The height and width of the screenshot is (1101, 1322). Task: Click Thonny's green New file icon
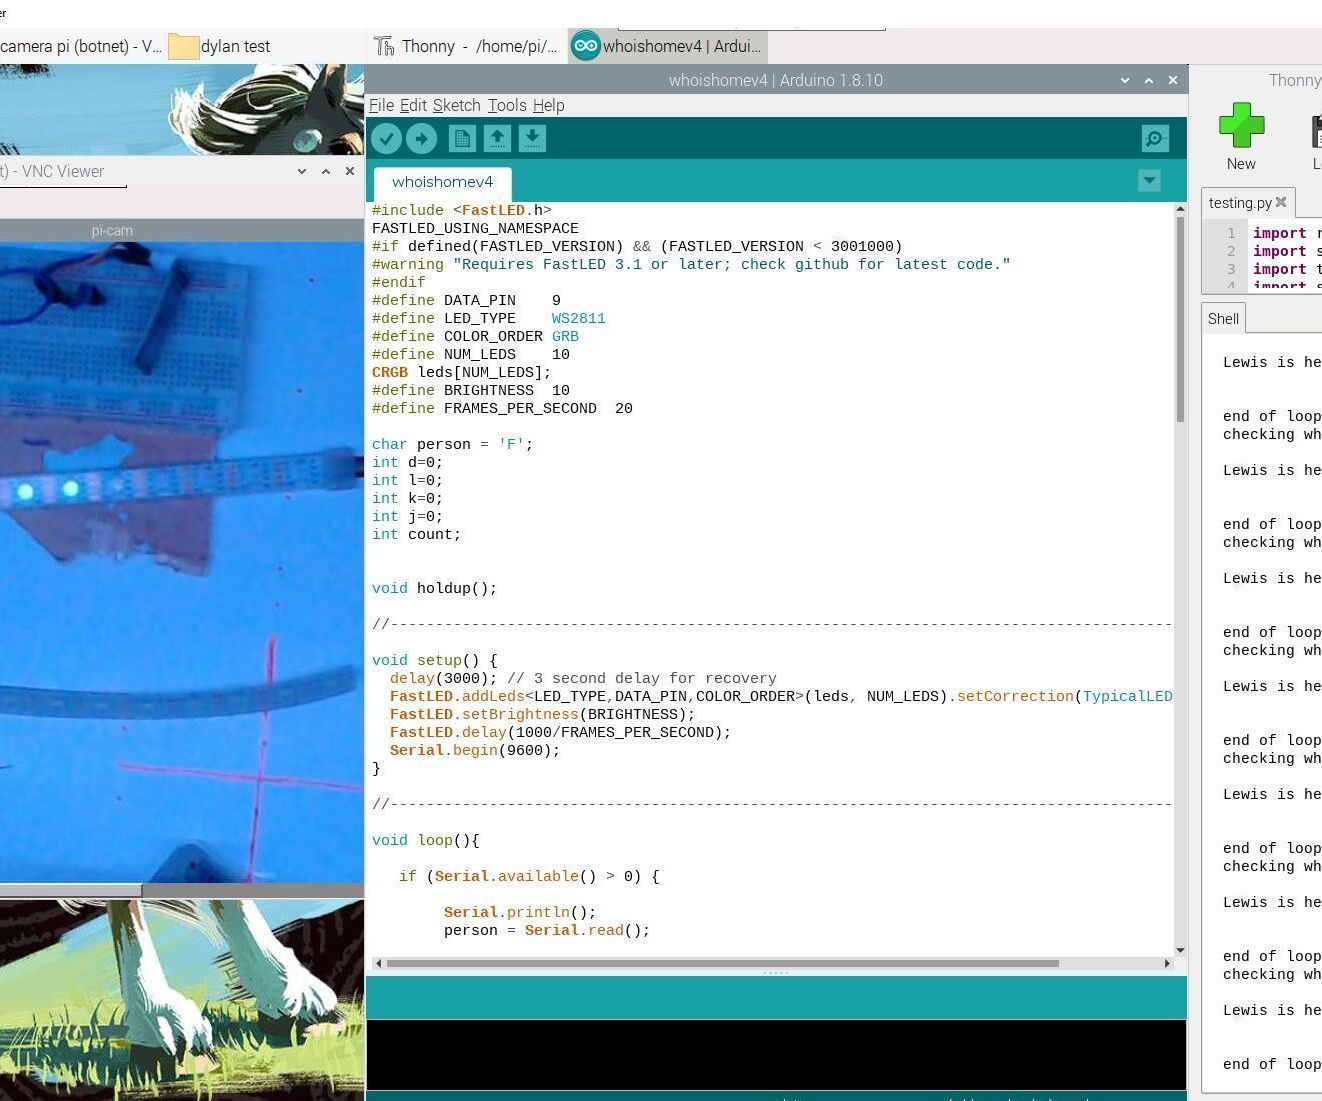pyautogui.click(x=1240, y=125)
